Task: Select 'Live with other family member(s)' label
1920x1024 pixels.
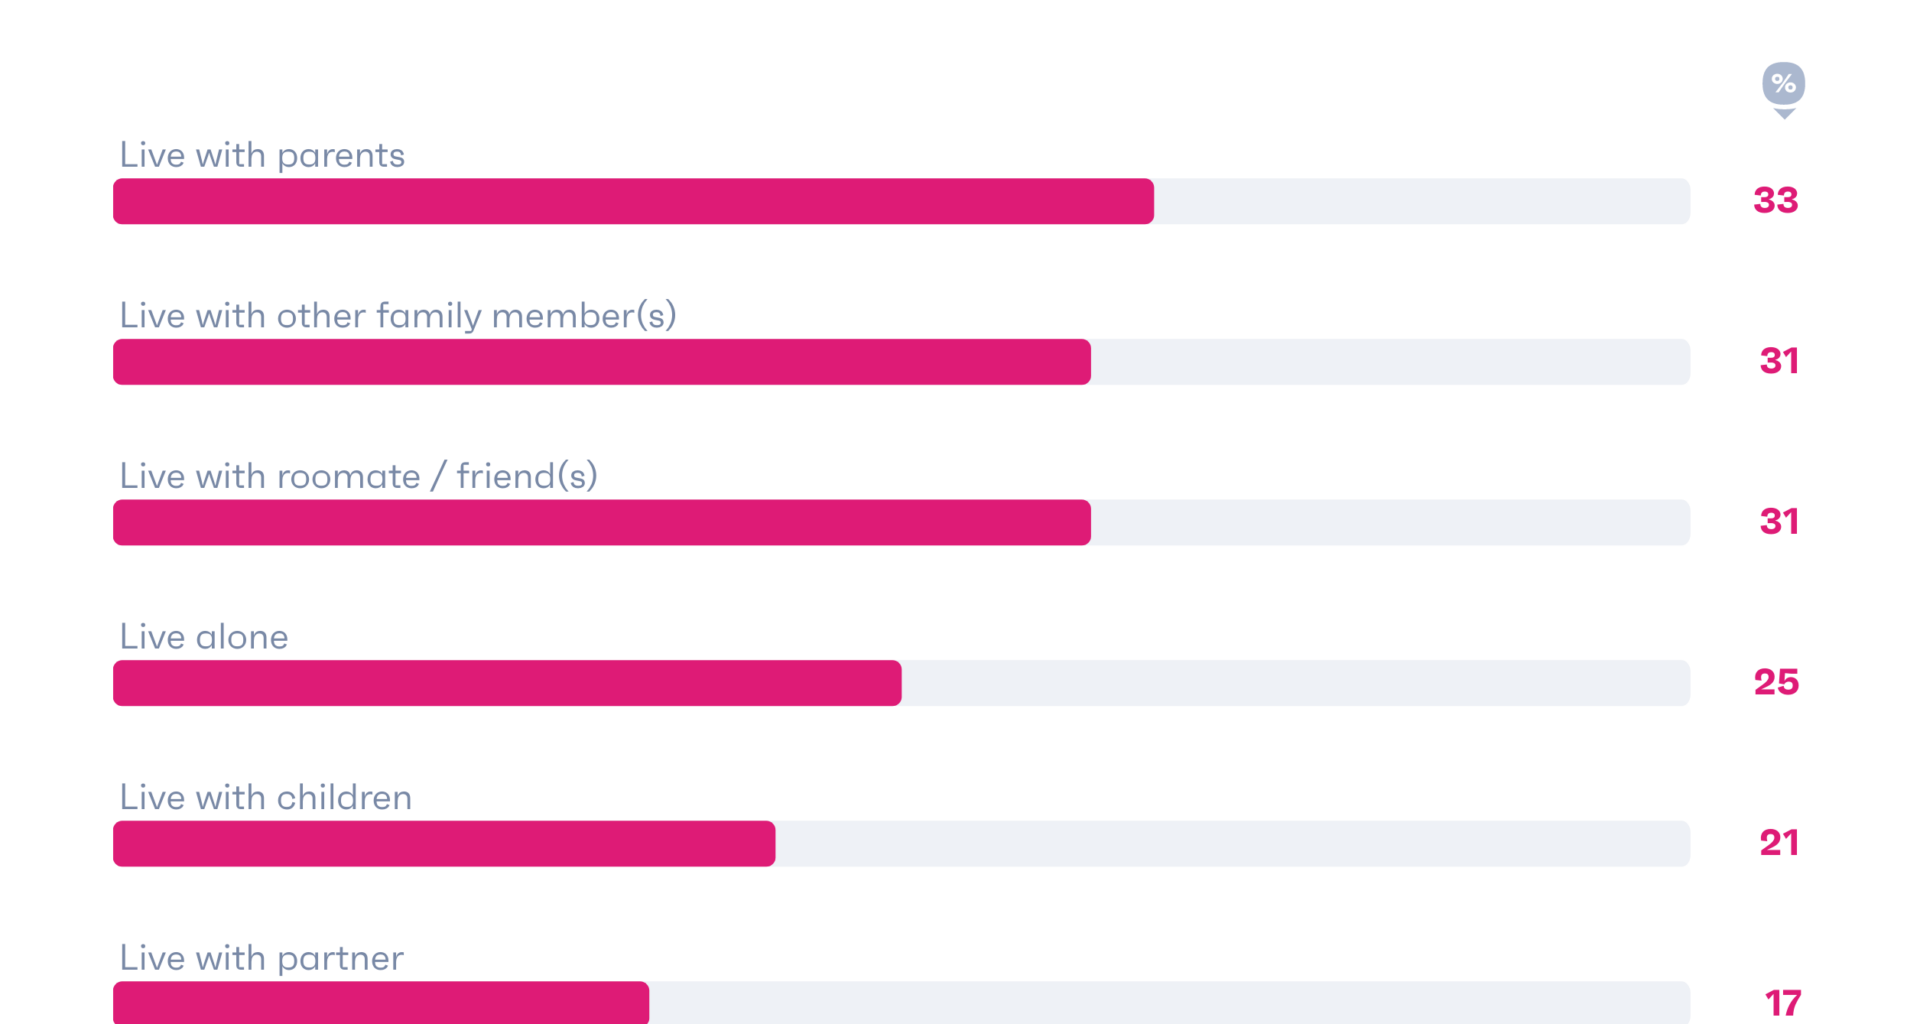Action: click(398, 316)
